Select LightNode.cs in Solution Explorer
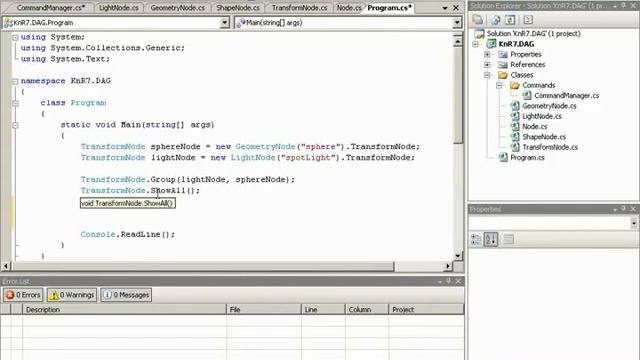 (x=542, y=116)
